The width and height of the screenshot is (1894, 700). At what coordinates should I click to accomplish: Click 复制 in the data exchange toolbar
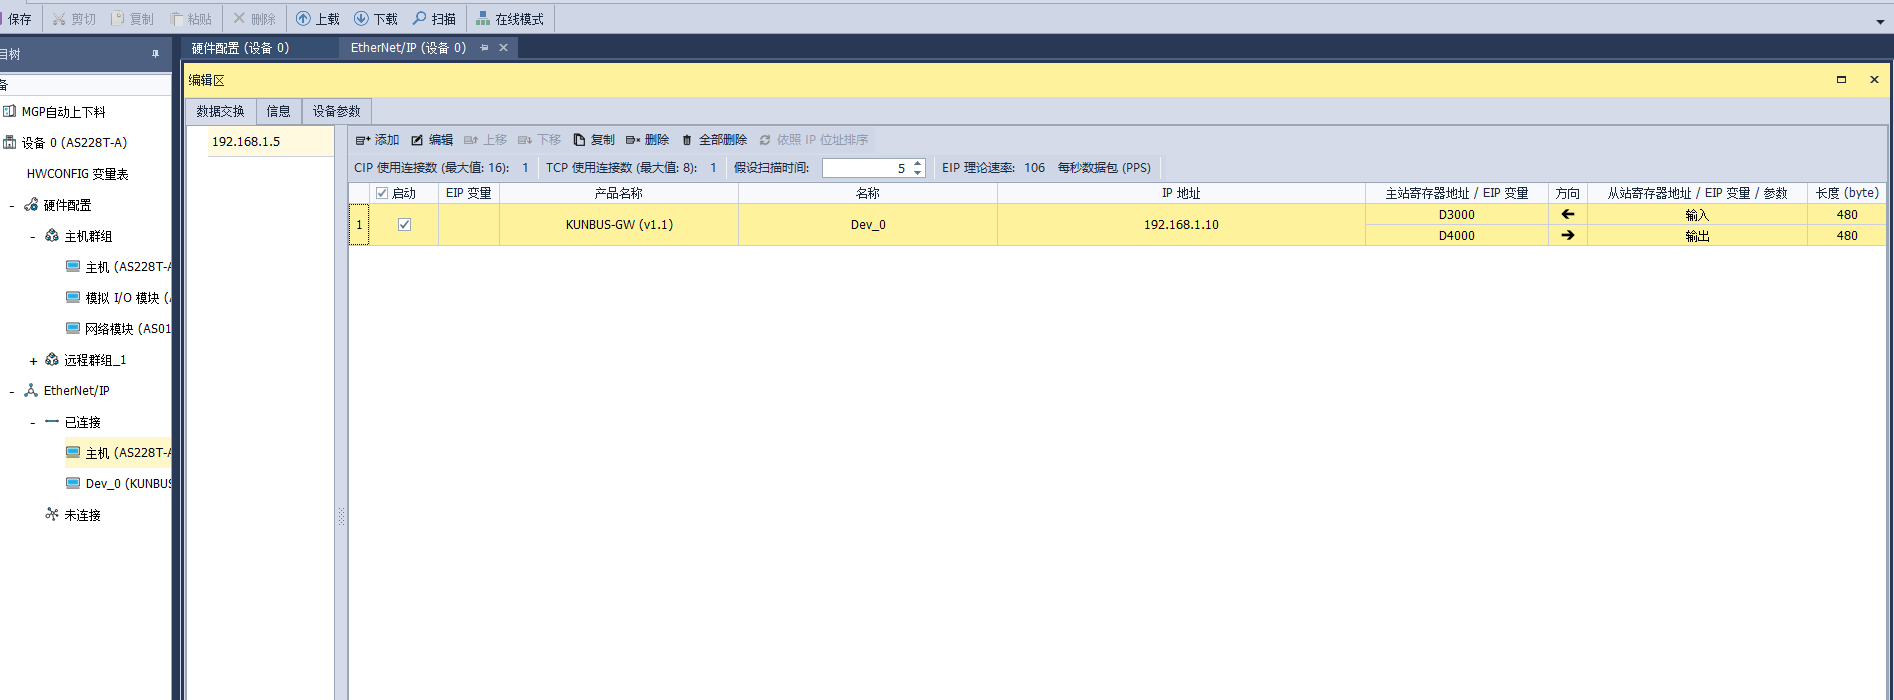[594, 140]
